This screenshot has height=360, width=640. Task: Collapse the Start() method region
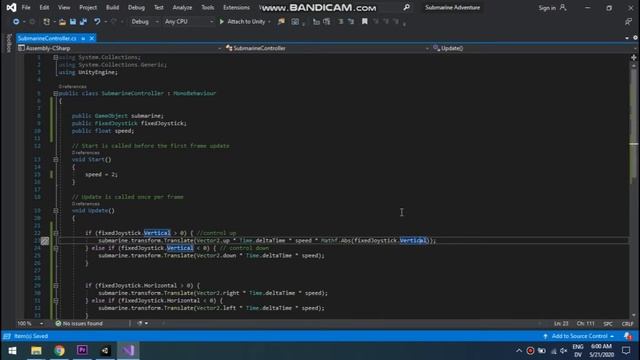tap(56, 160)
